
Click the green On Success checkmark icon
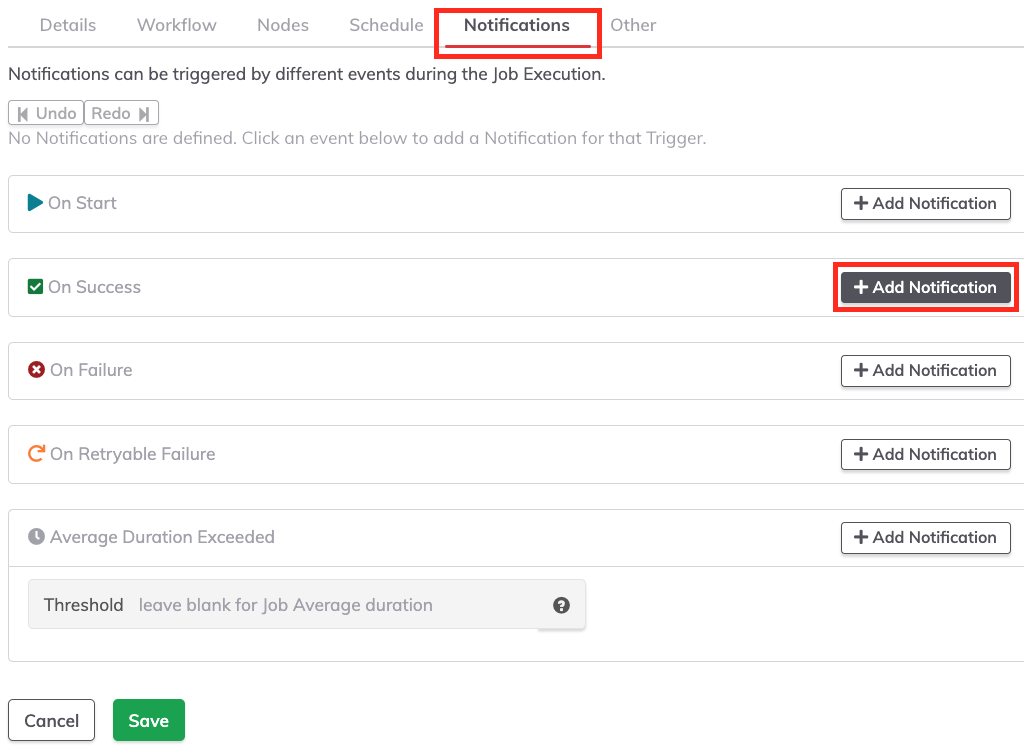35,287
